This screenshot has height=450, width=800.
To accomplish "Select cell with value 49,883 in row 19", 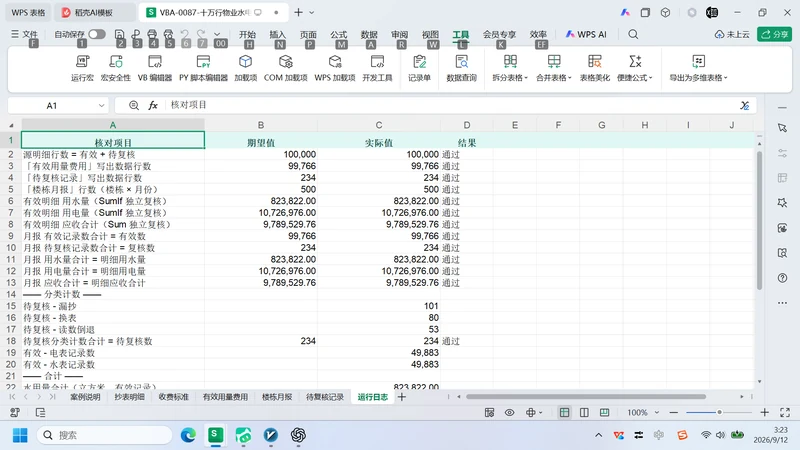I will click(379, 353).
